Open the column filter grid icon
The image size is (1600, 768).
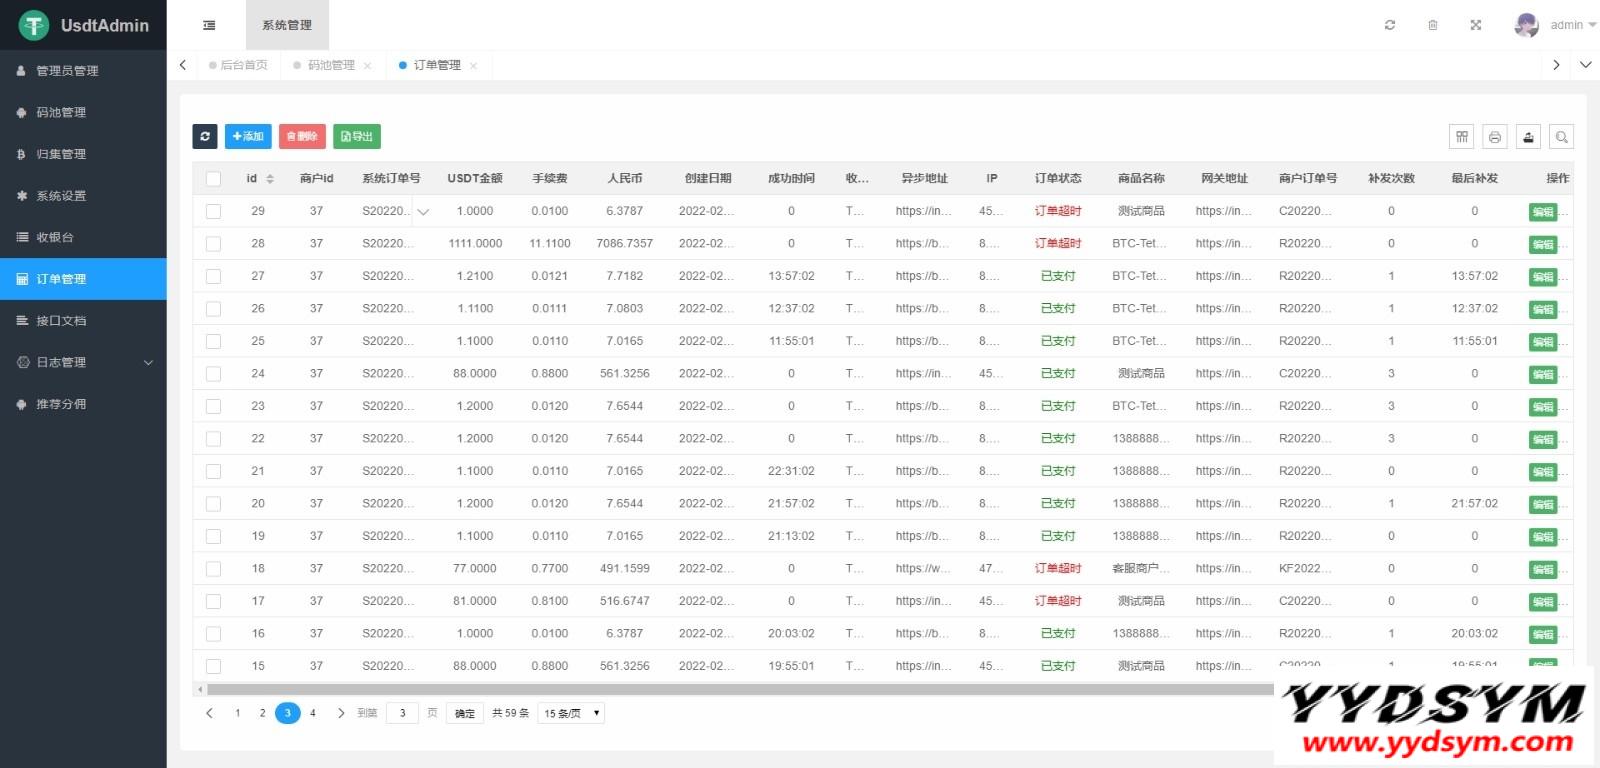[x=1462, y=137]
